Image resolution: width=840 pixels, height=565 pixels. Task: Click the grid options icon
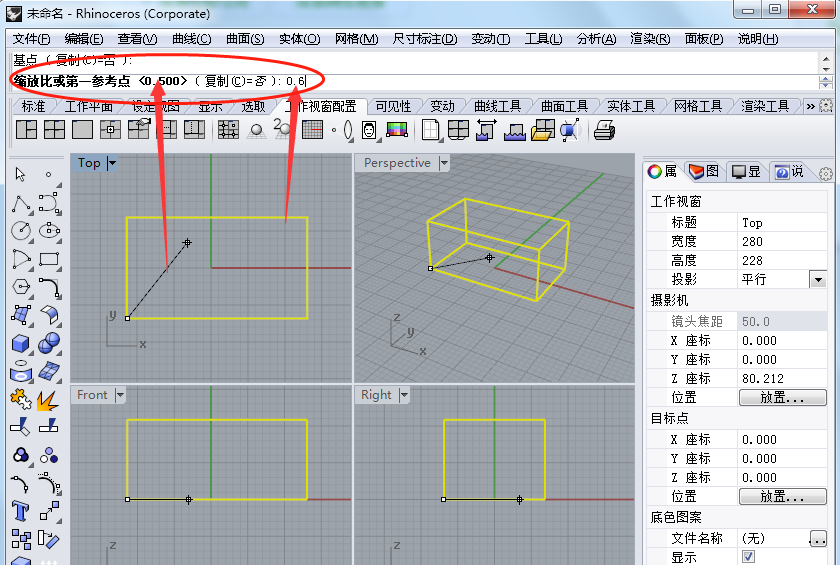point(312,130)
